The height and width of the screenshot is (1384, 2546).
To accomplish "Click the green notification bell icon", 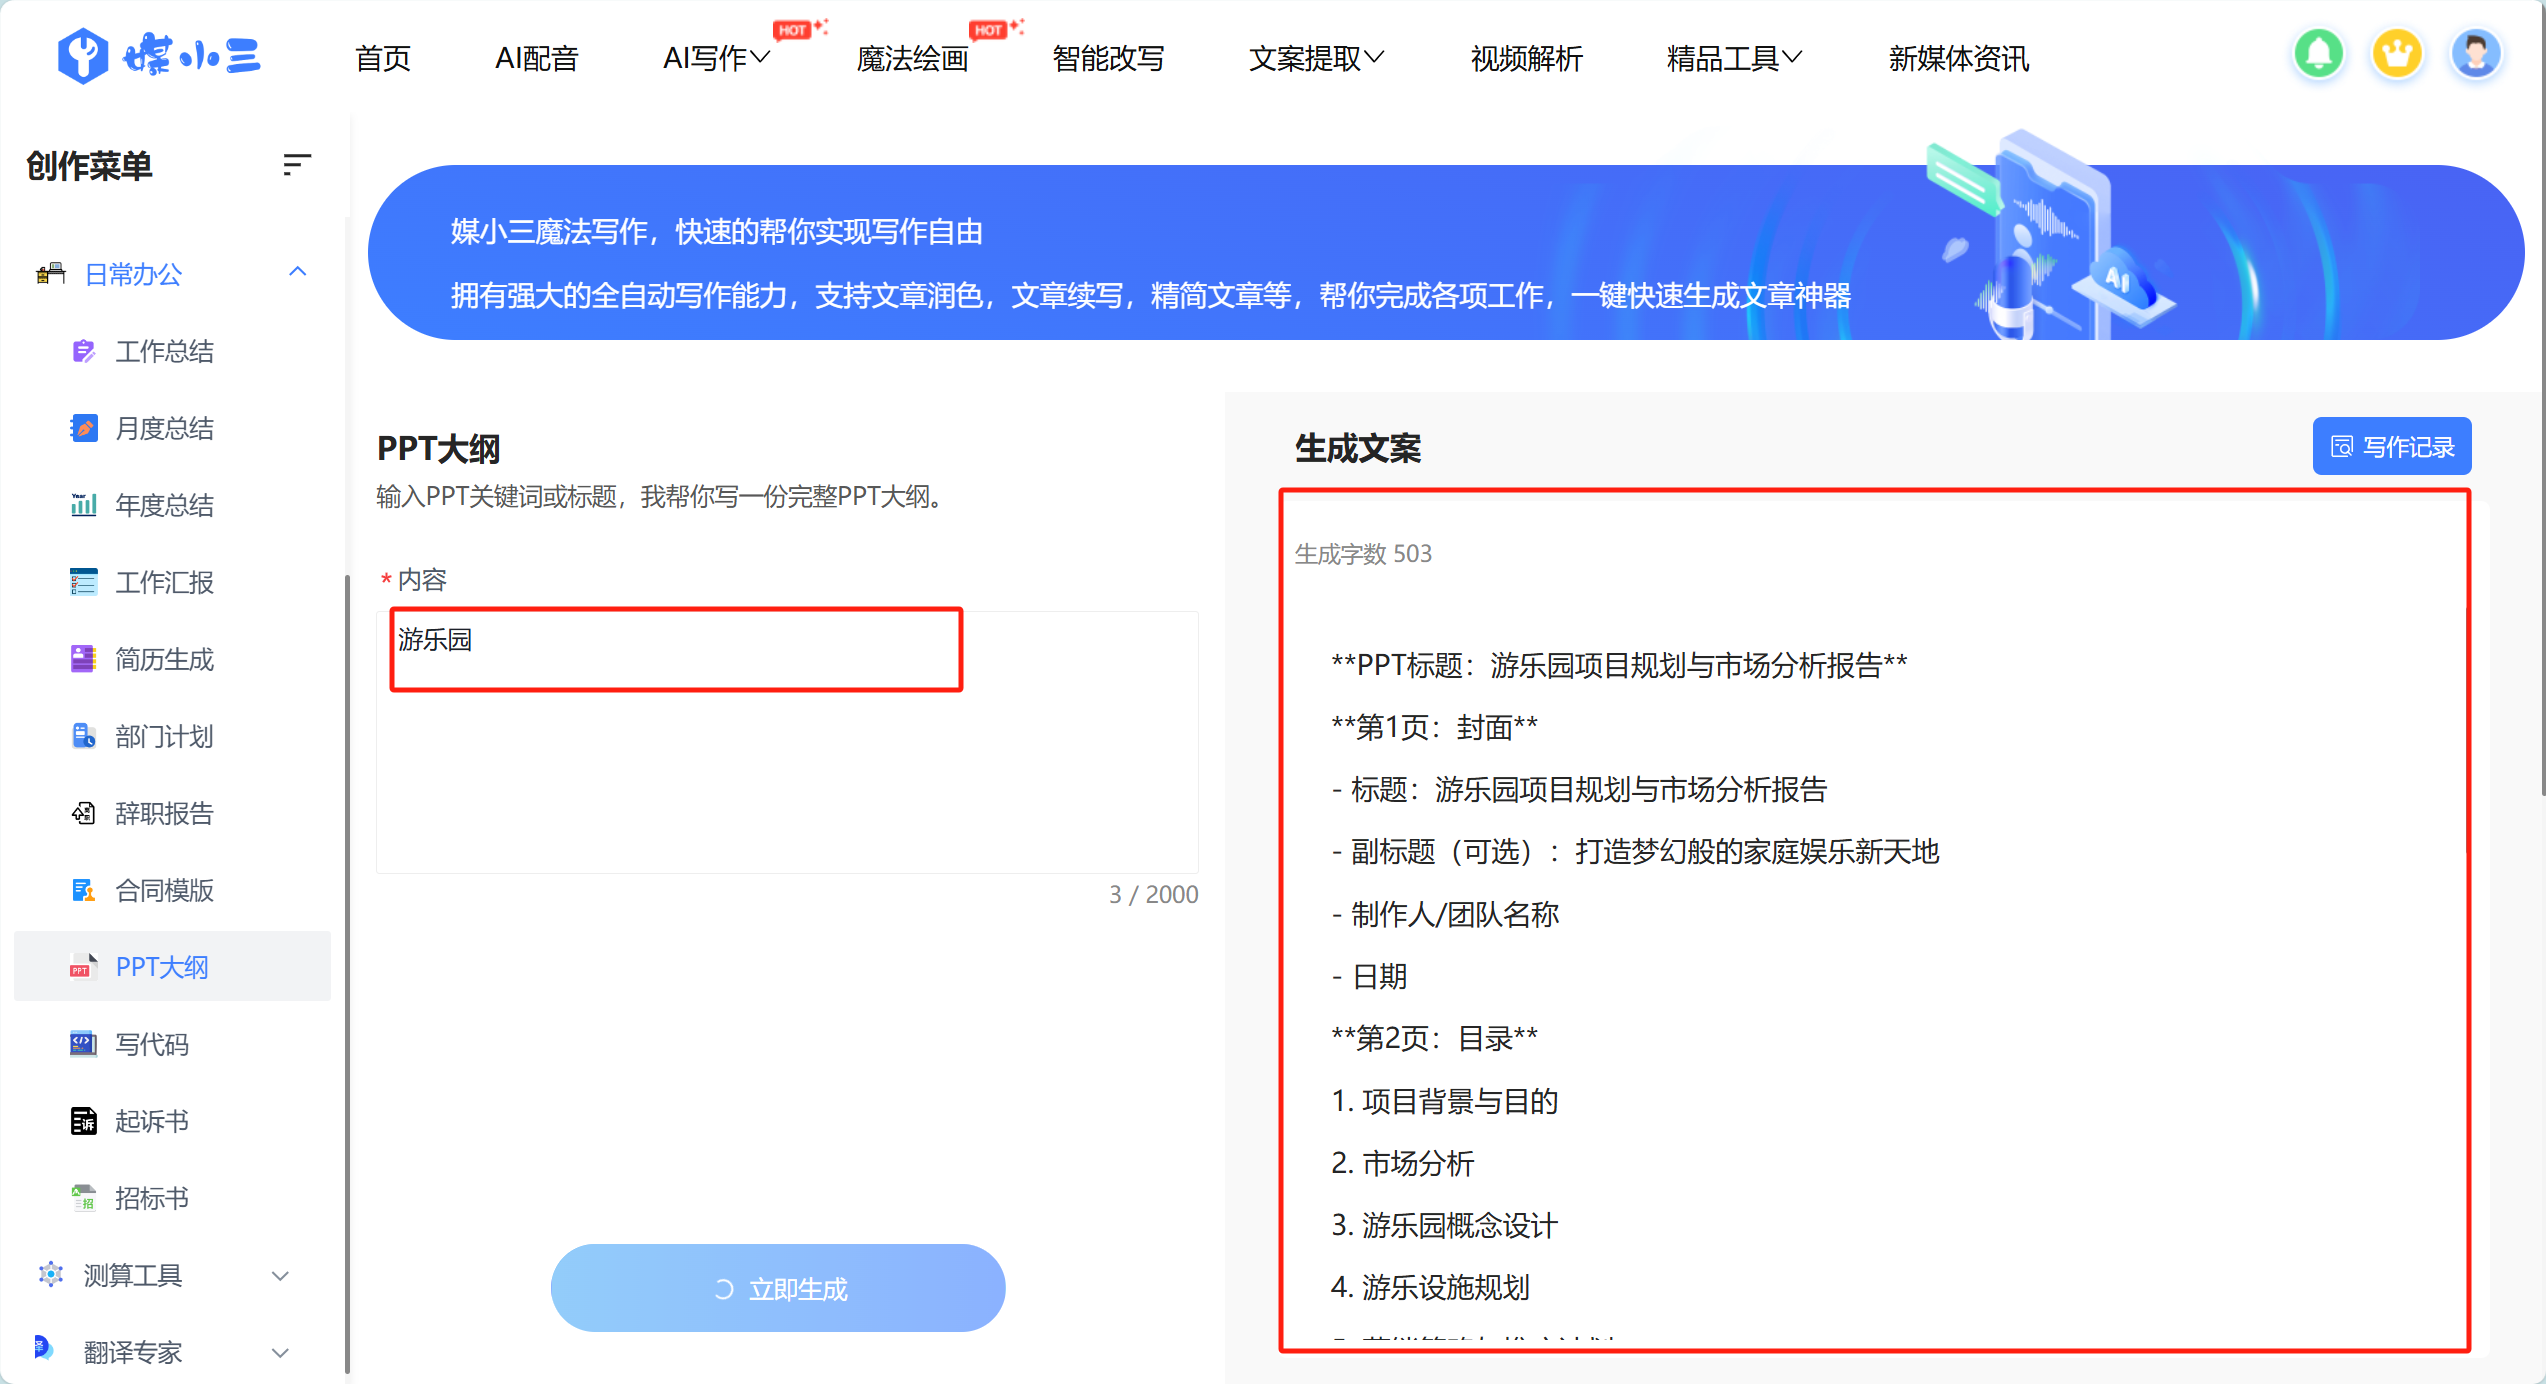I will tap(2318, 54).
